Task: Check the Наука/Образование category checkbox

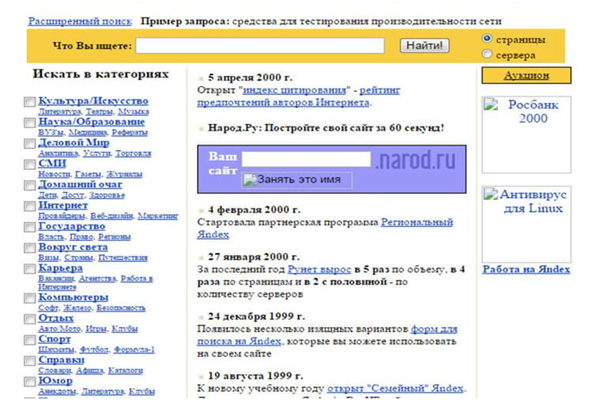Action: [29, 122]
